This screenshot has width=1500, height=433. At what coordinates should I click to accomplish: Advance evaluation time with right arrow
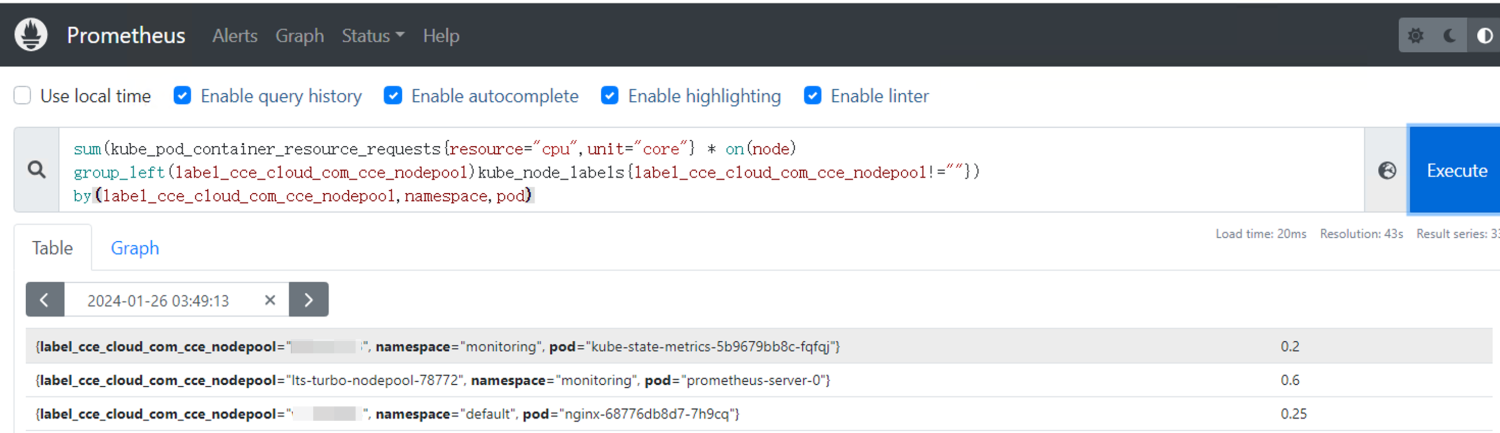click(309, 300)
